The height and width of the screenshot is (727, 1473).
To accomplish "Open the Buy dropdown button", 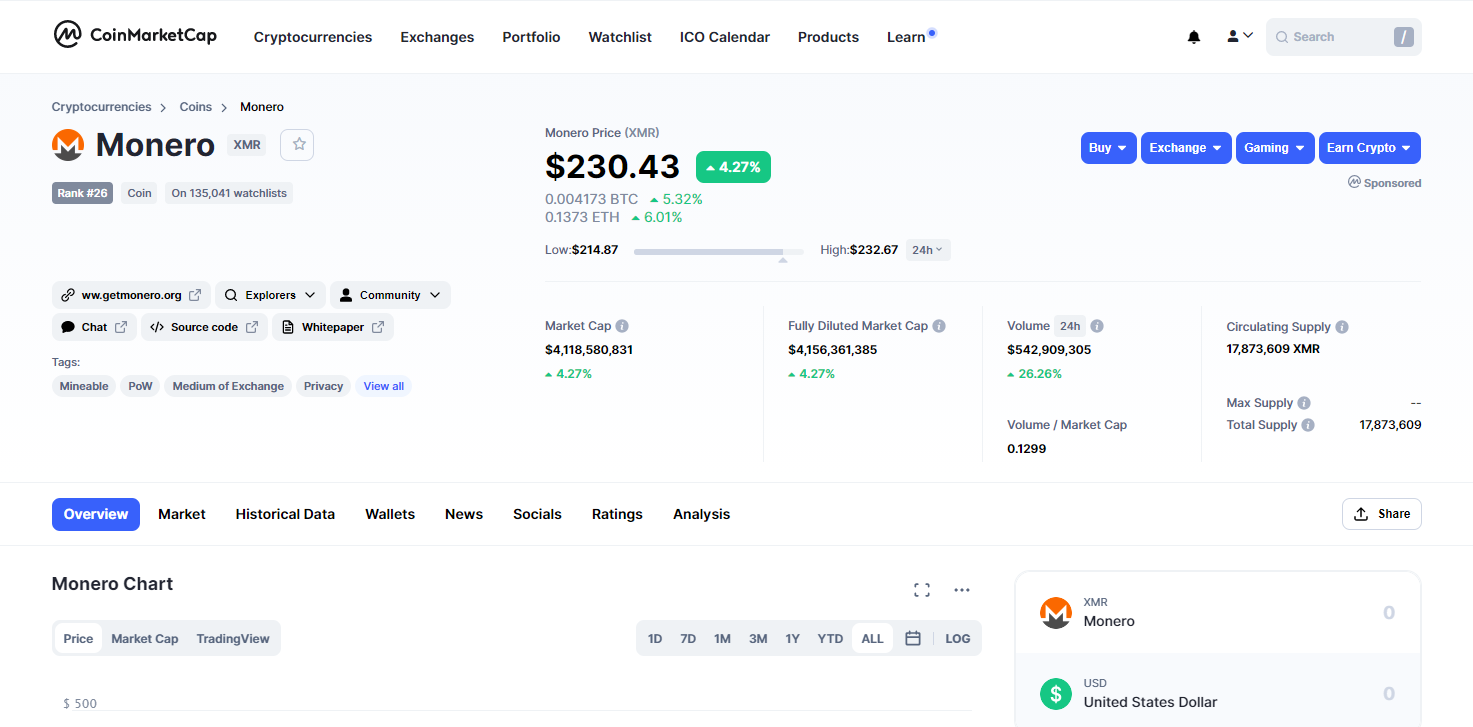I will [x=1108, y=148].
